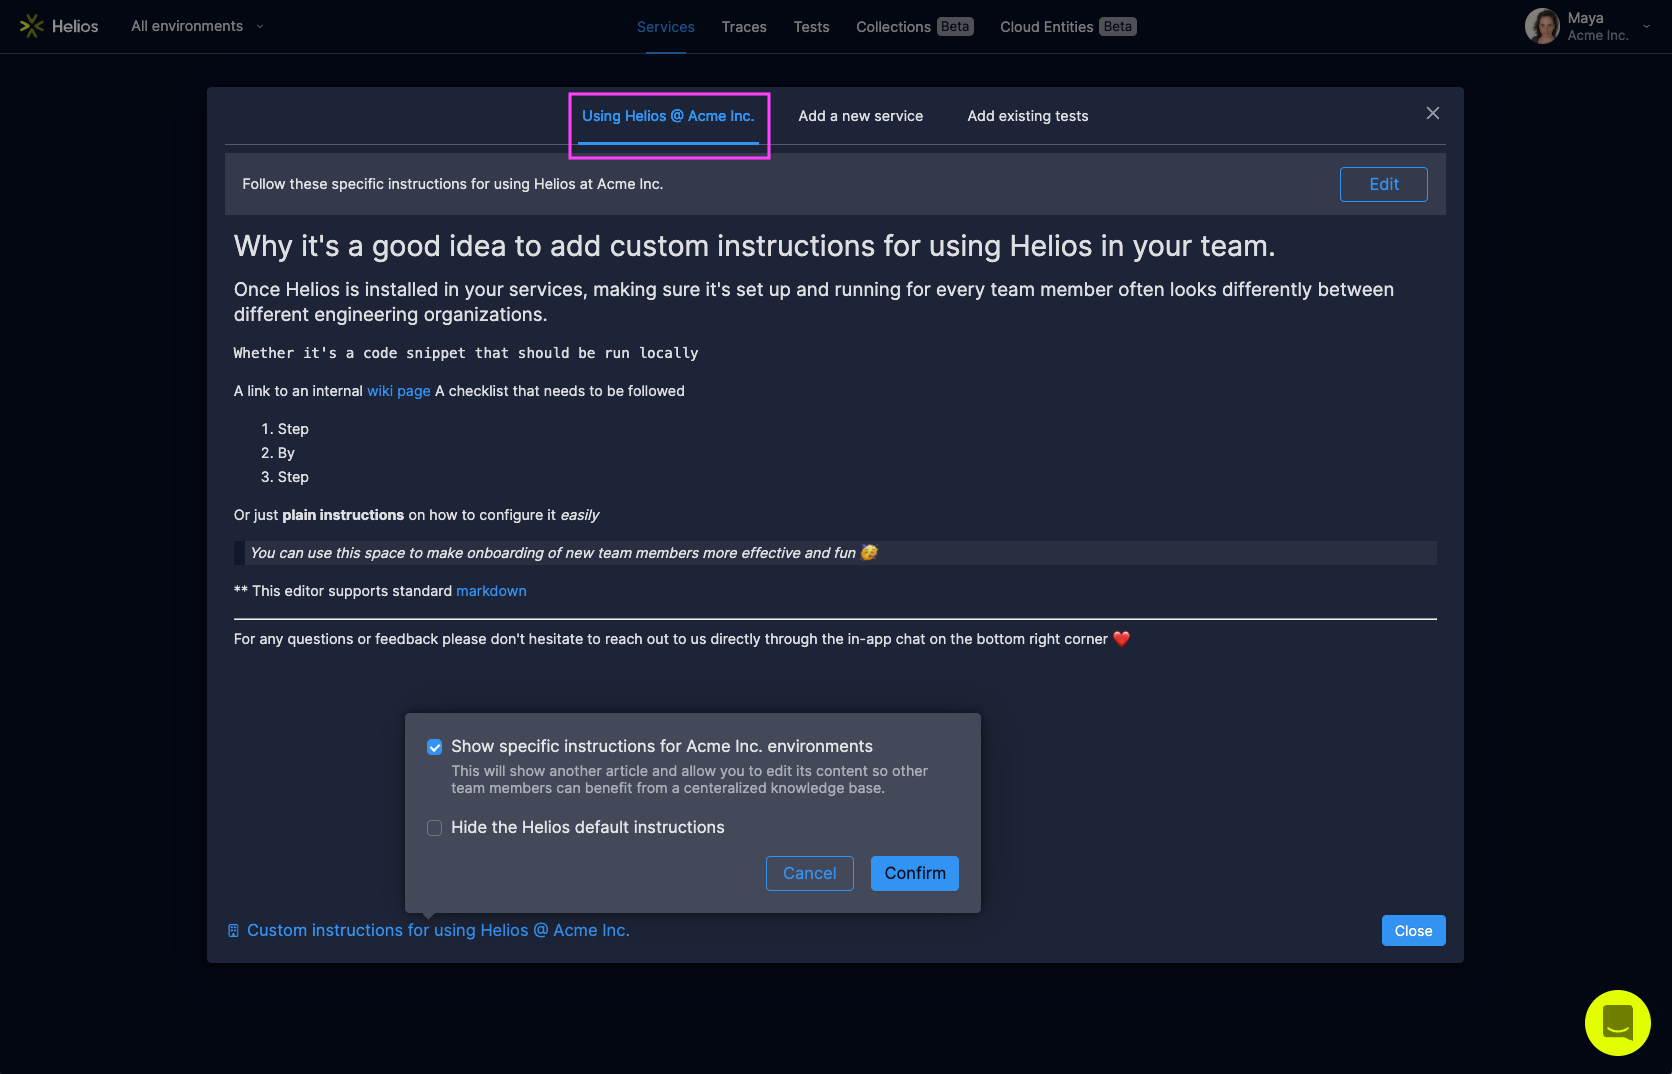Image resolution: width=1672 pixels, height=1074 pixels.
Task: Open Collections Beta section
Action: click(x=914, y=27)
